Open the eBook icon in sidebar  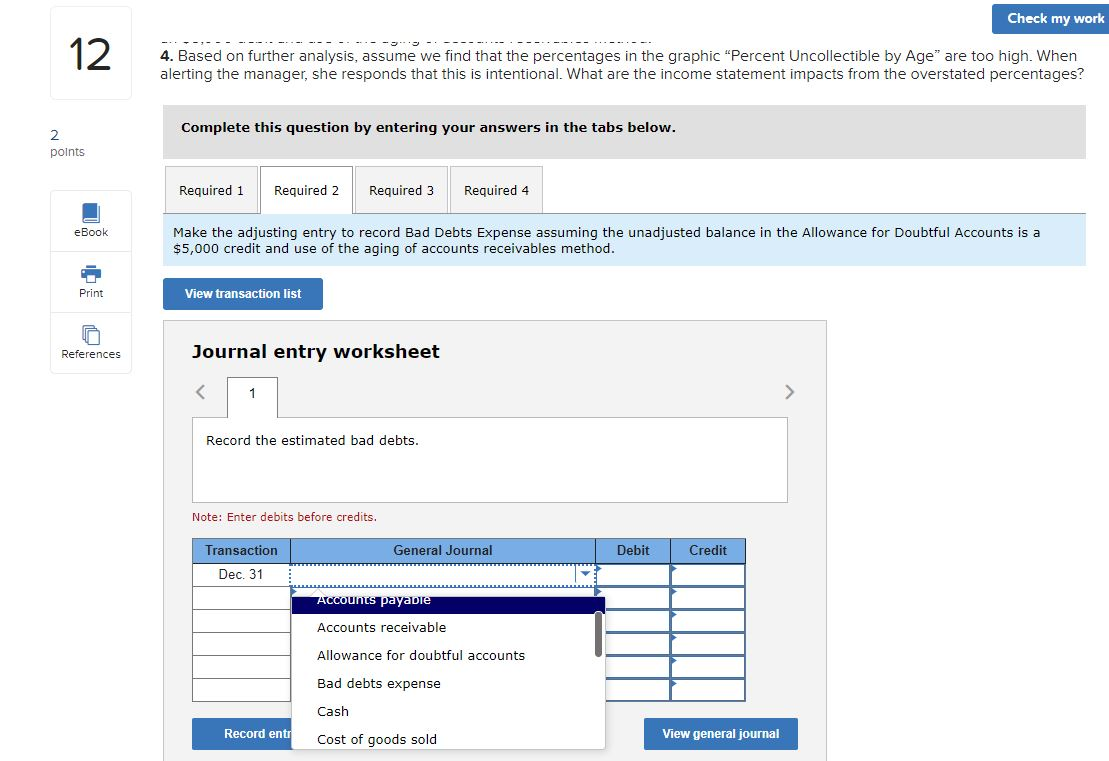[x=91, y=221]
